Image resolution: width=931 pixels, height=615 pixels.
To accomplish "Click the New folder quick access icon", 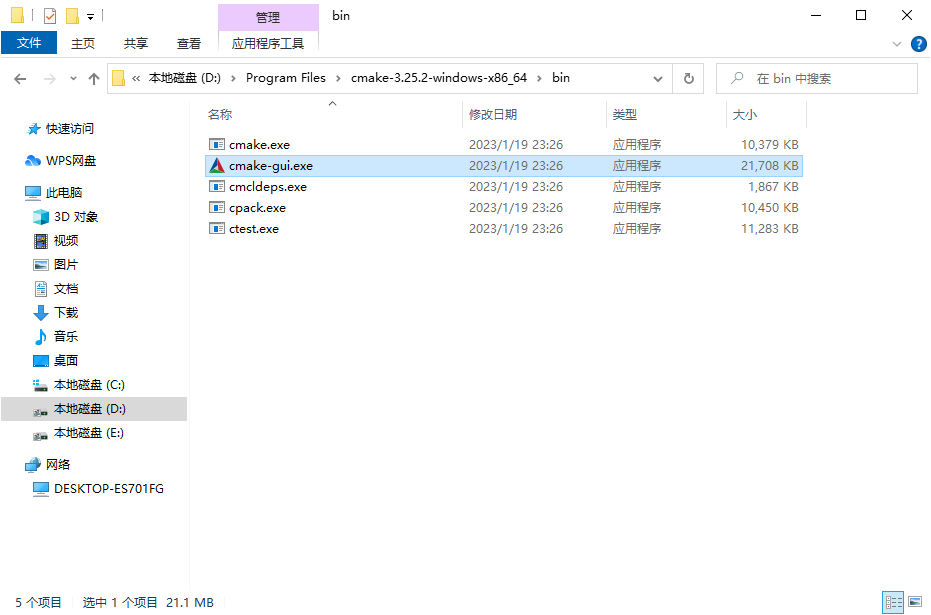I will click(72, 15).
